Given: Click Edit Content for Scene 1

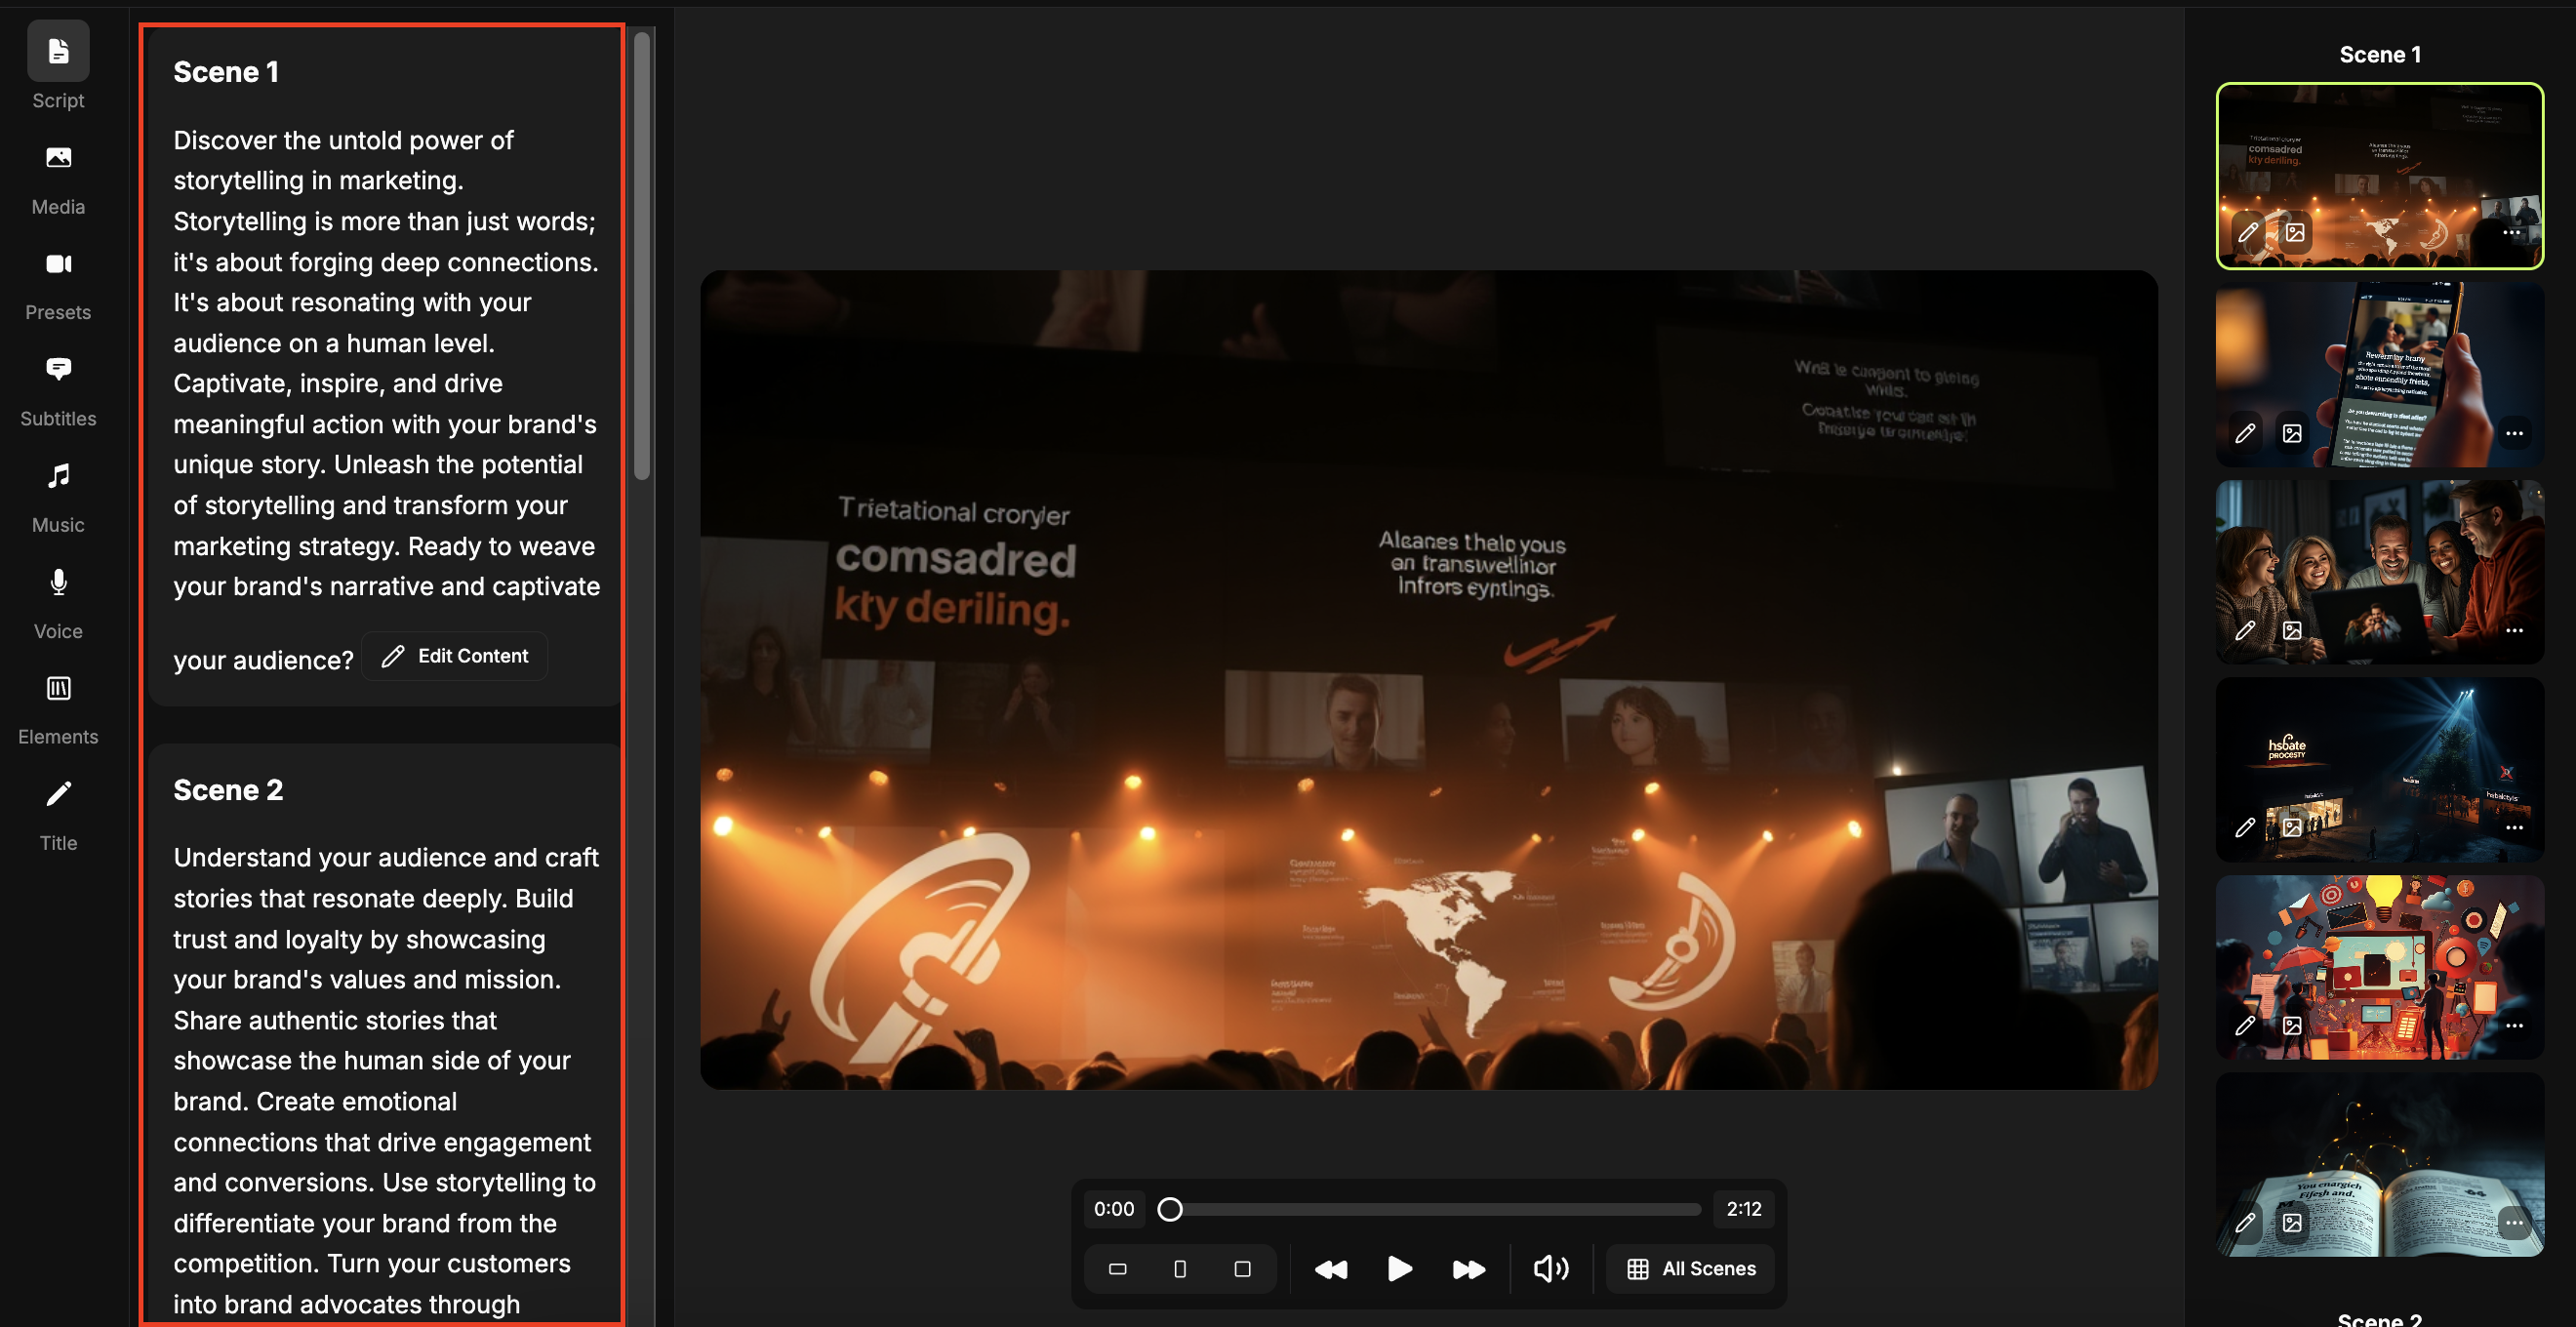Looking at the screenshot, I should [x=455, y=656].
